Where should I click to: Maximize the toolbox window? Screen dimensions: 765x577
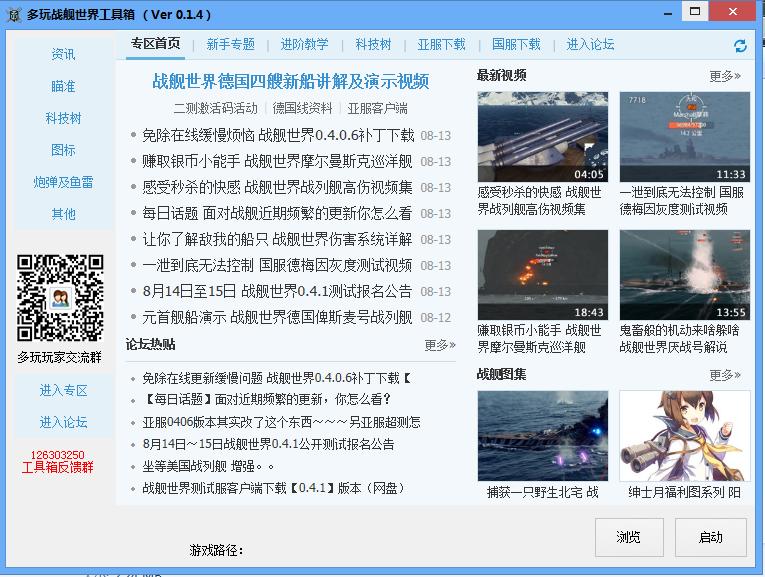click(695, 11)
